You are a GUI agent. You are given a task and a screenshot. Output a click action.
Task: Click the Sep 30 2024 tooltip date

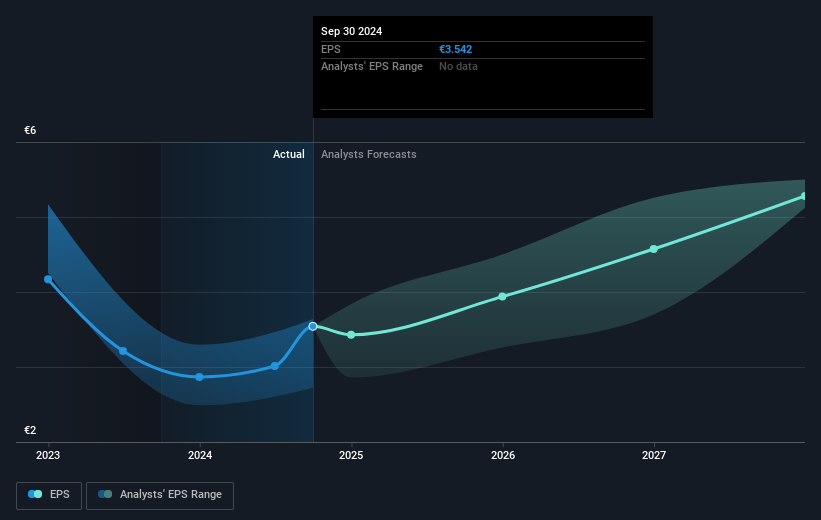[351, 31]
